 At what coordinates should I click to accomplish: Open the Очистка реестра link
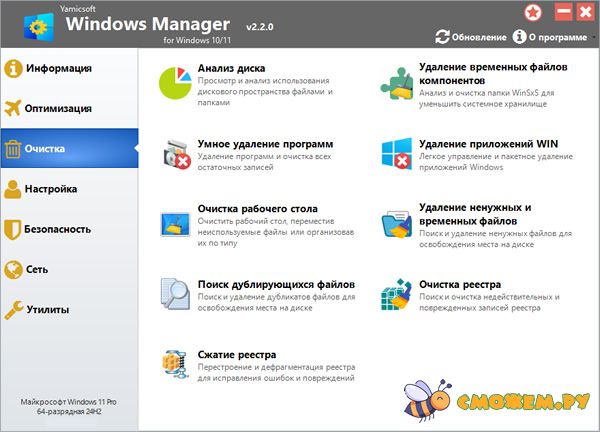tap(460, 284)
